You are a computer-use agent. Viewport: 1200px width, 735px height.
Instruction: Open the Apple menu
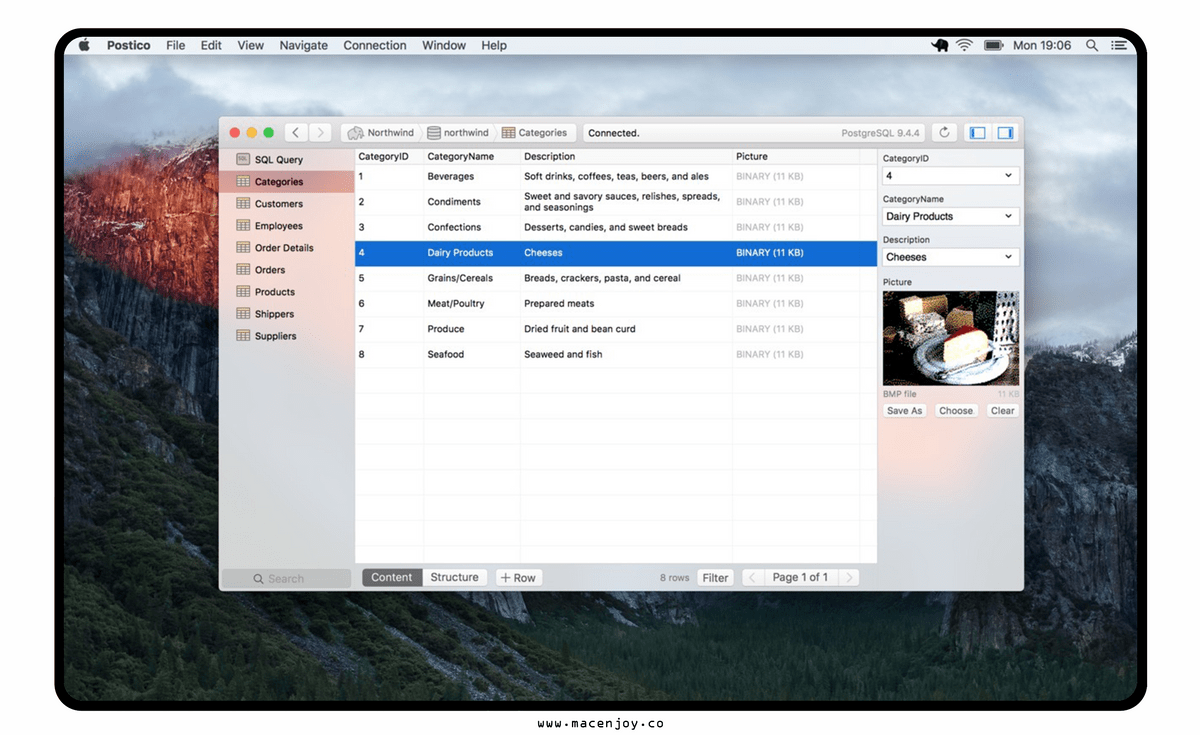coord(84,45)
